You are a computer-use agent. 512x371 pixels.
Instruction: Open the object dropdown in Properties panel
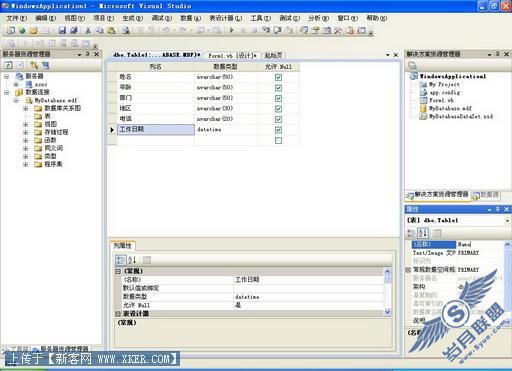click(507, 220)
